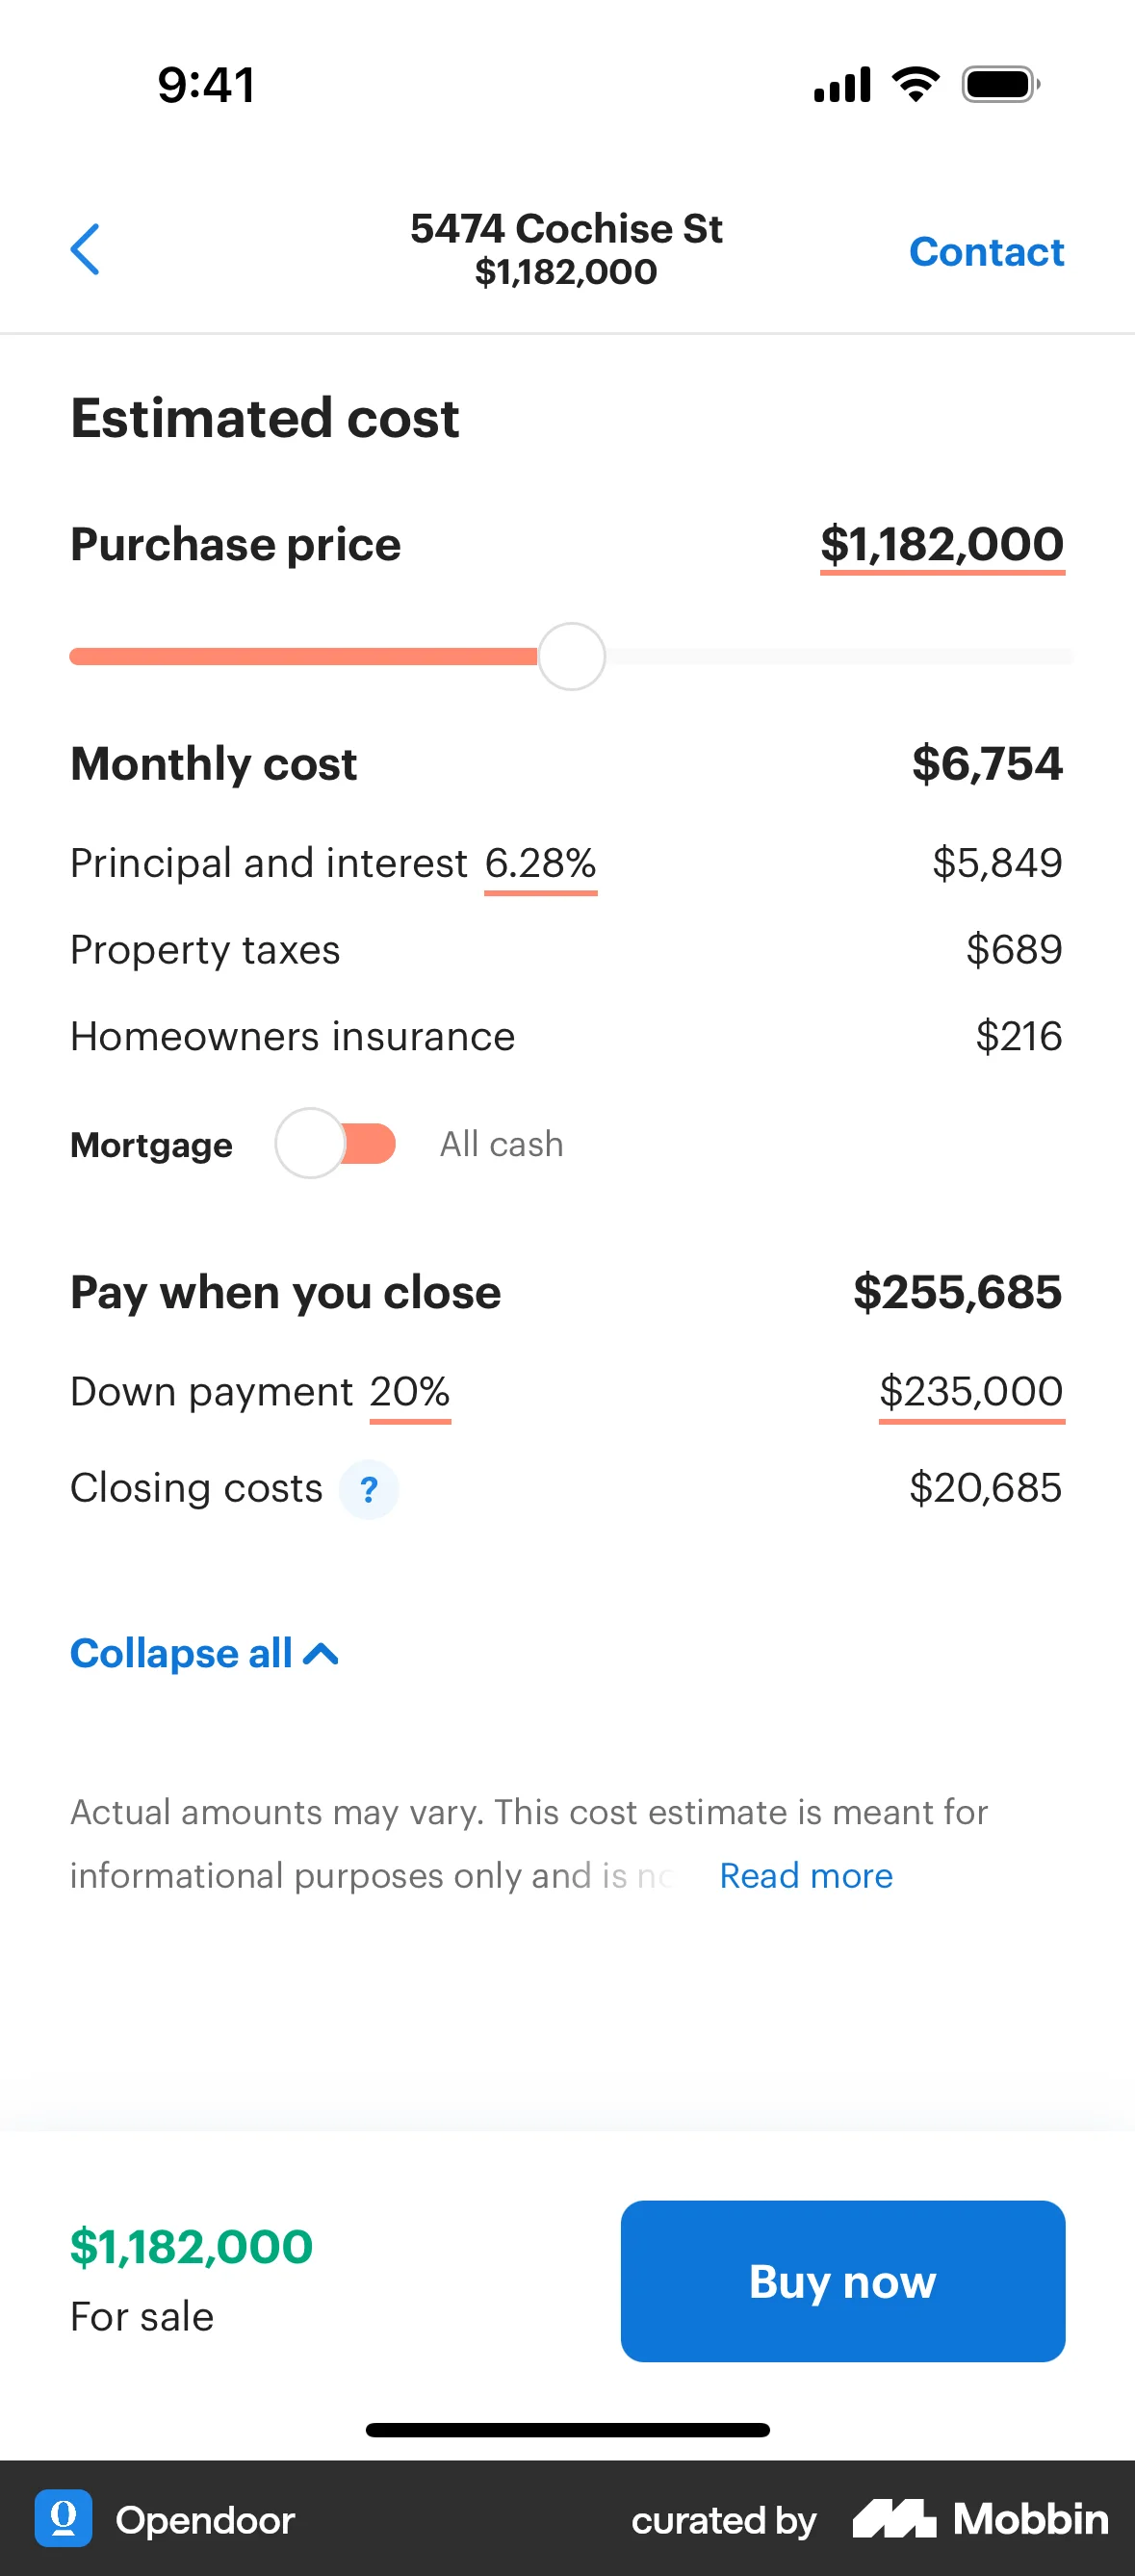This screenshot has height=2576, width=1135.
Task: Expand disclaimer with Read more
Action: 806,1876
